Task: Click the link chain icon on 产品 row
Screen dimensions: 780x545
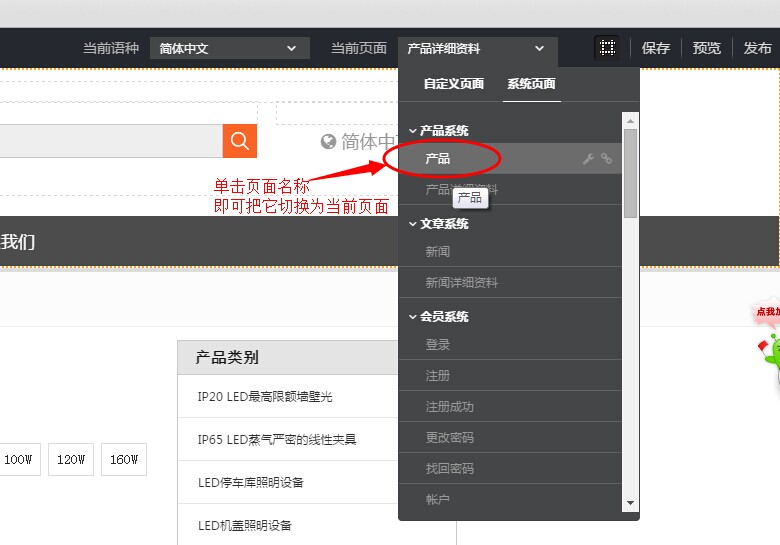Action: [606, 159]
